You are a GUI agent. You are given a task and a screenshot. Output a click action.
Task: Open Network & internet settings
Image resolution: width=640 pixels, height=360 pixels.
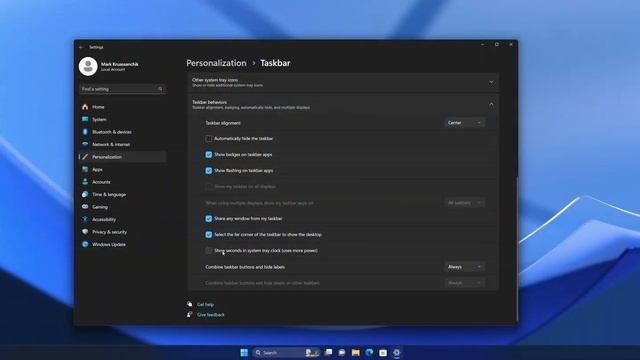(x=122, y=144)
